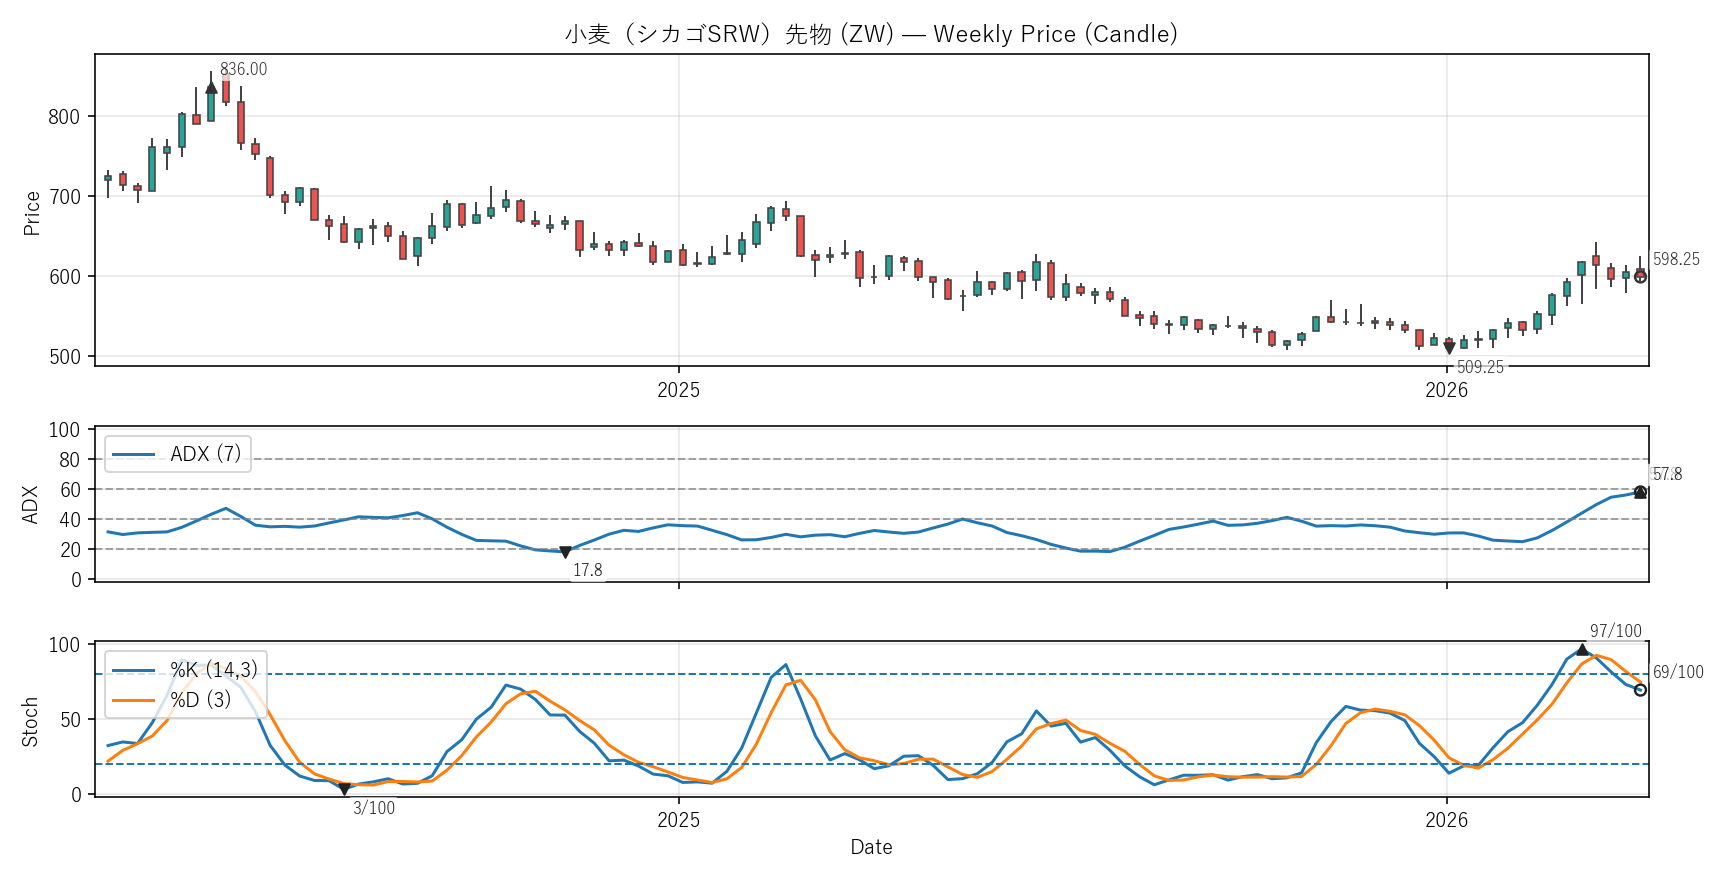Click the Stochastic peak triangle marker at 97/100

click(x=1582, y=650)
